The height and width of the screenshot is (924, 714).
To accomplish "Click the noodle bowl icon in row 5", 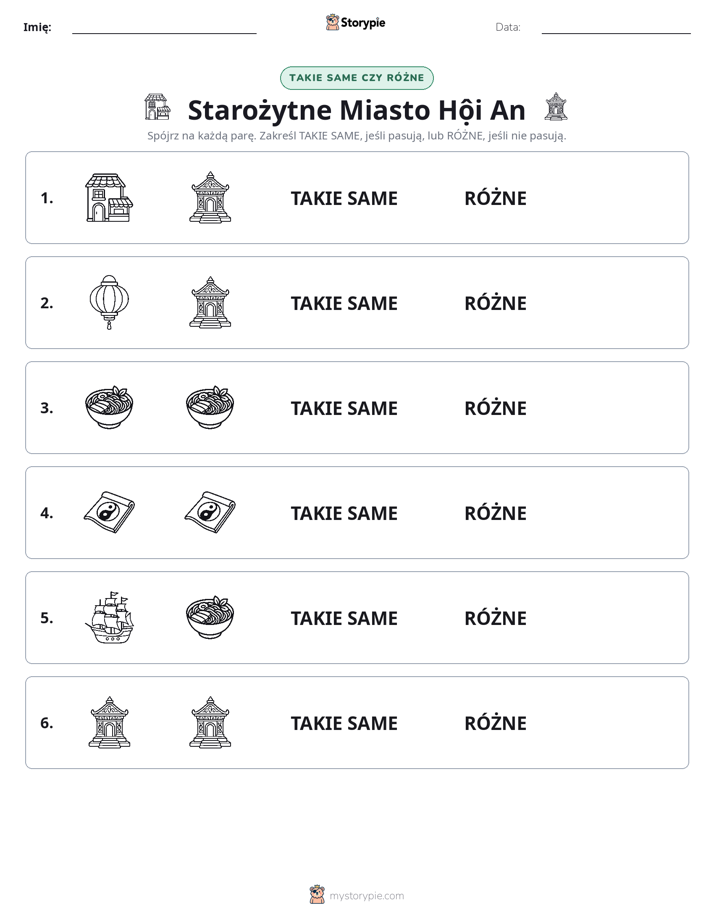I will tap(210, 617).
